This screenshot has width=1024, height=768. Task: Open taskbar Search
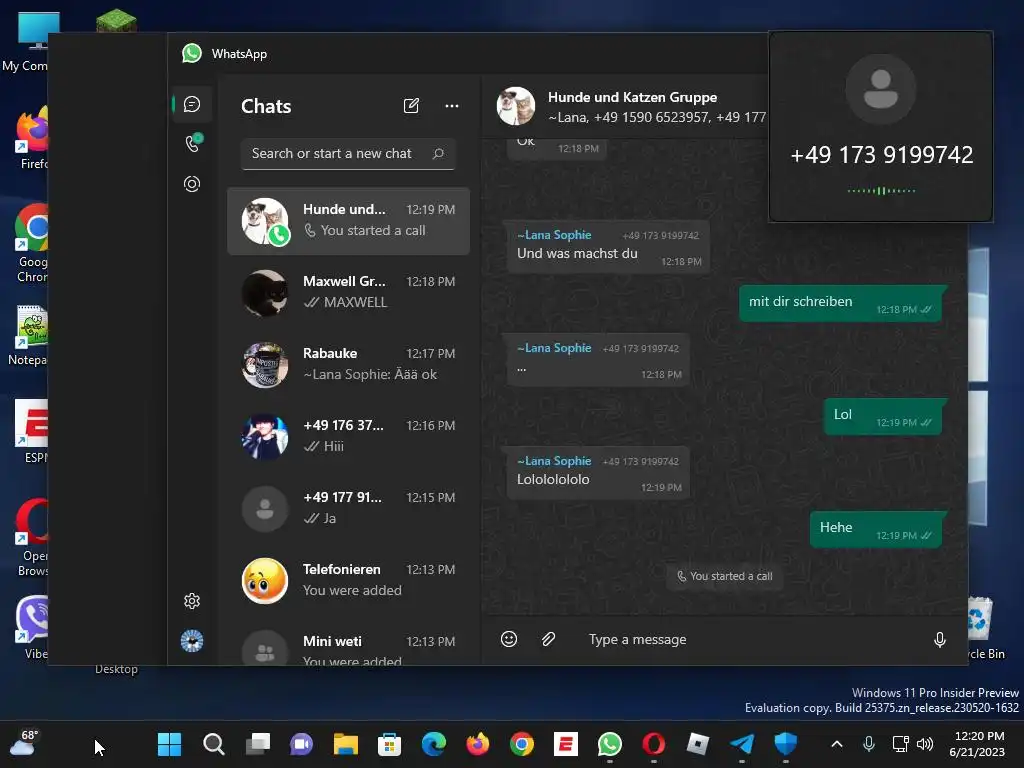214,744
